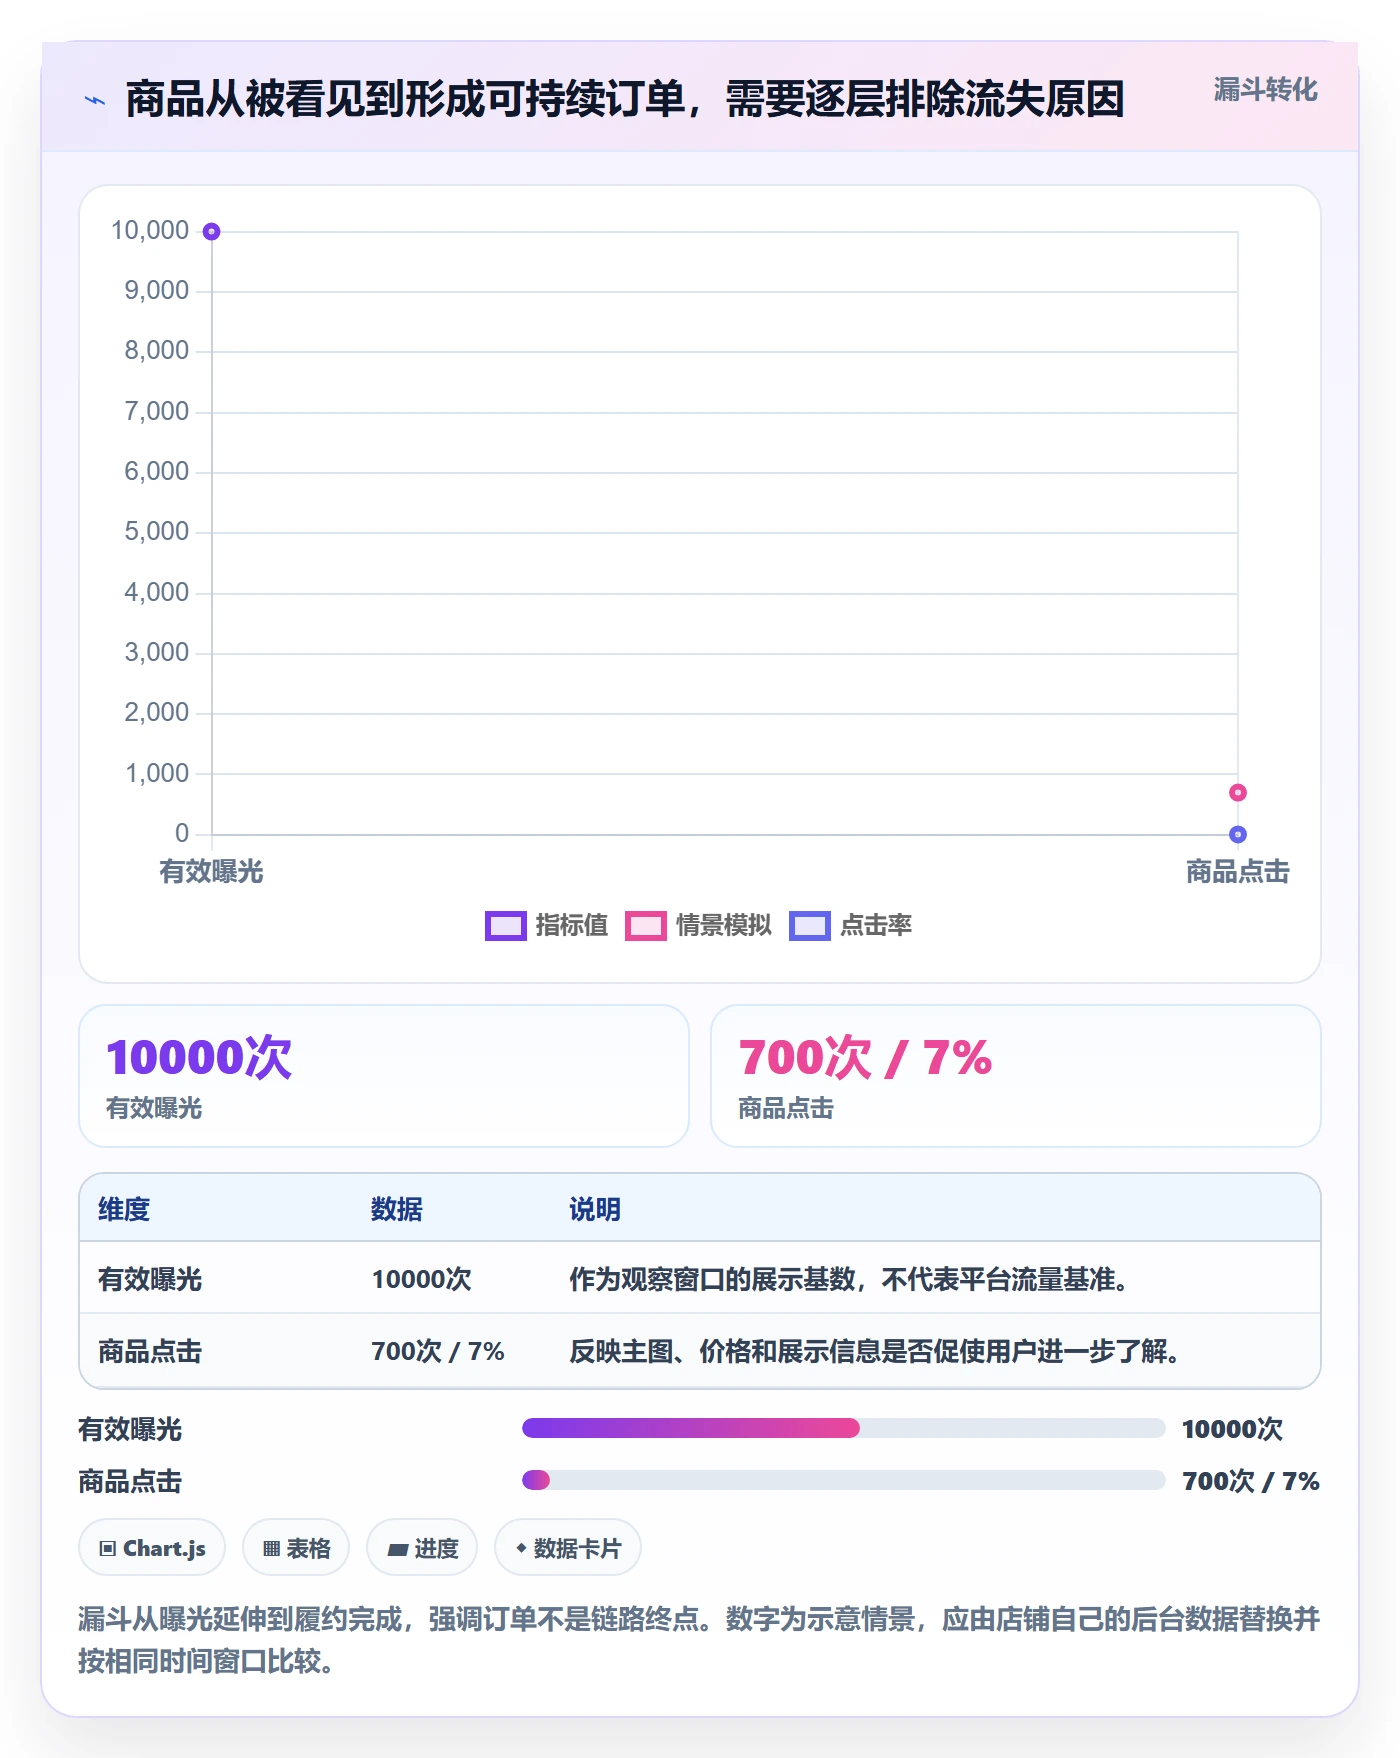This screenshot has width=1400, height=1758.
Task: Click the 说明 column header
Action: pos(595,1209)
